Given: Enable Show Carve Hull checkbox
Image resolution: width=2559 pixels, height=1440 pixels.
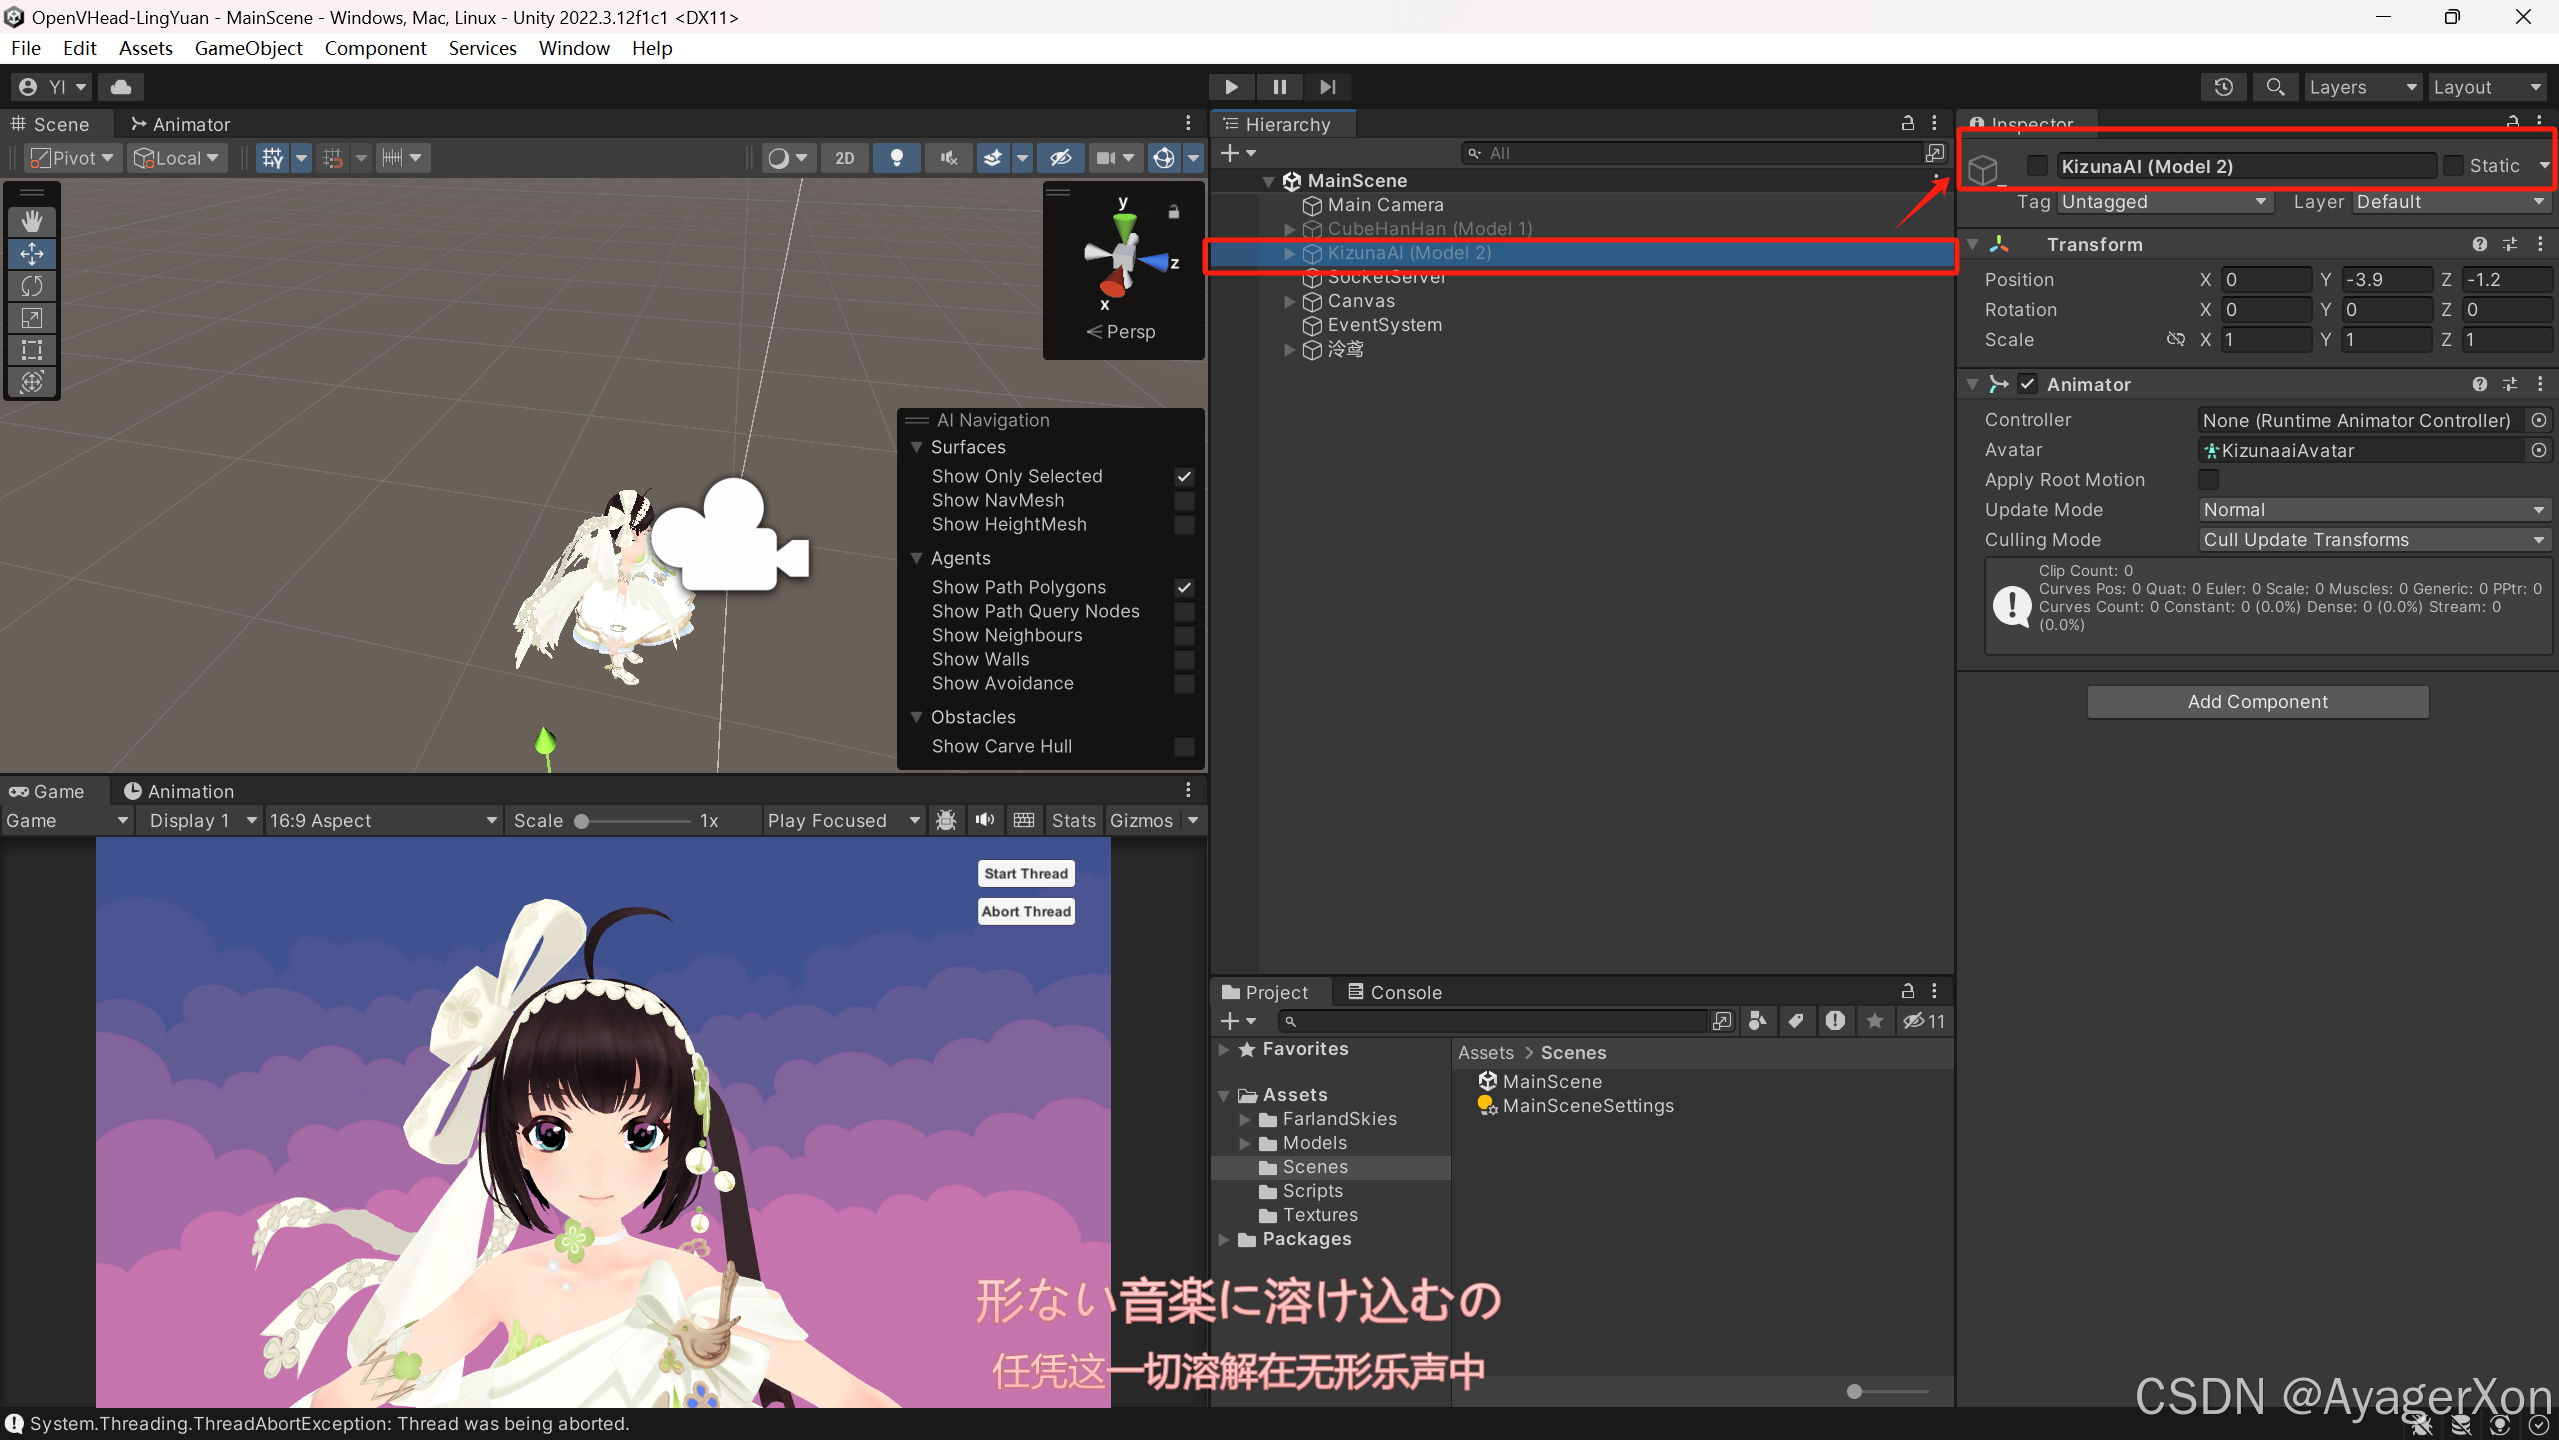Looking at the screenshot, I should point(1184,747).
